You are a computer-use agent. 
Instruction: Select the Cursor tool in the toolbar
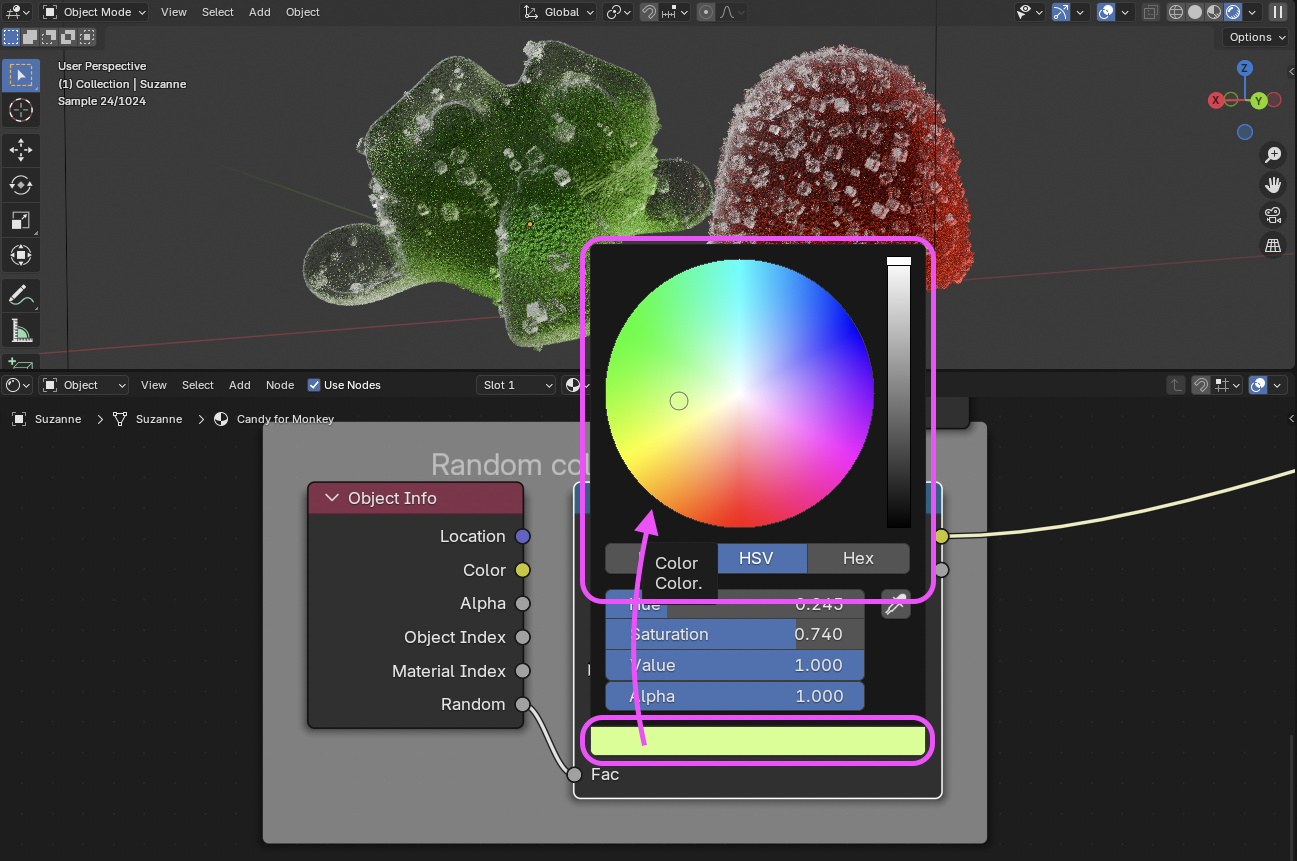click(20, 111)
